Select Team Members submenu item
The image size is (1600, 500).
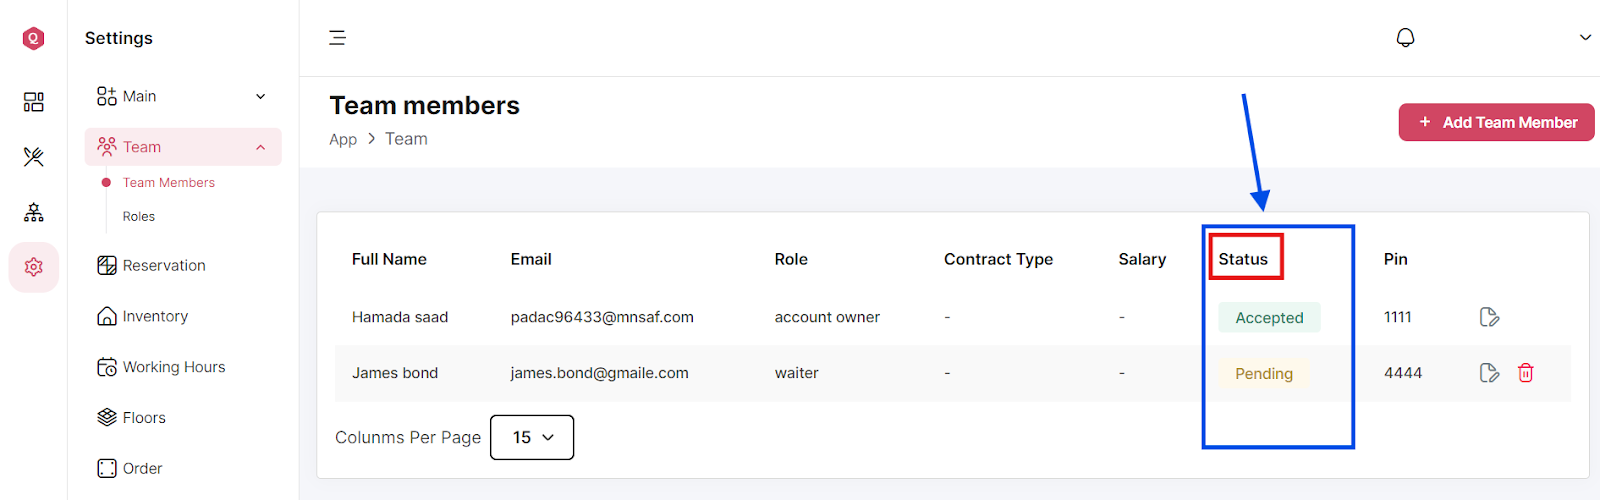(x=169, y=183)
